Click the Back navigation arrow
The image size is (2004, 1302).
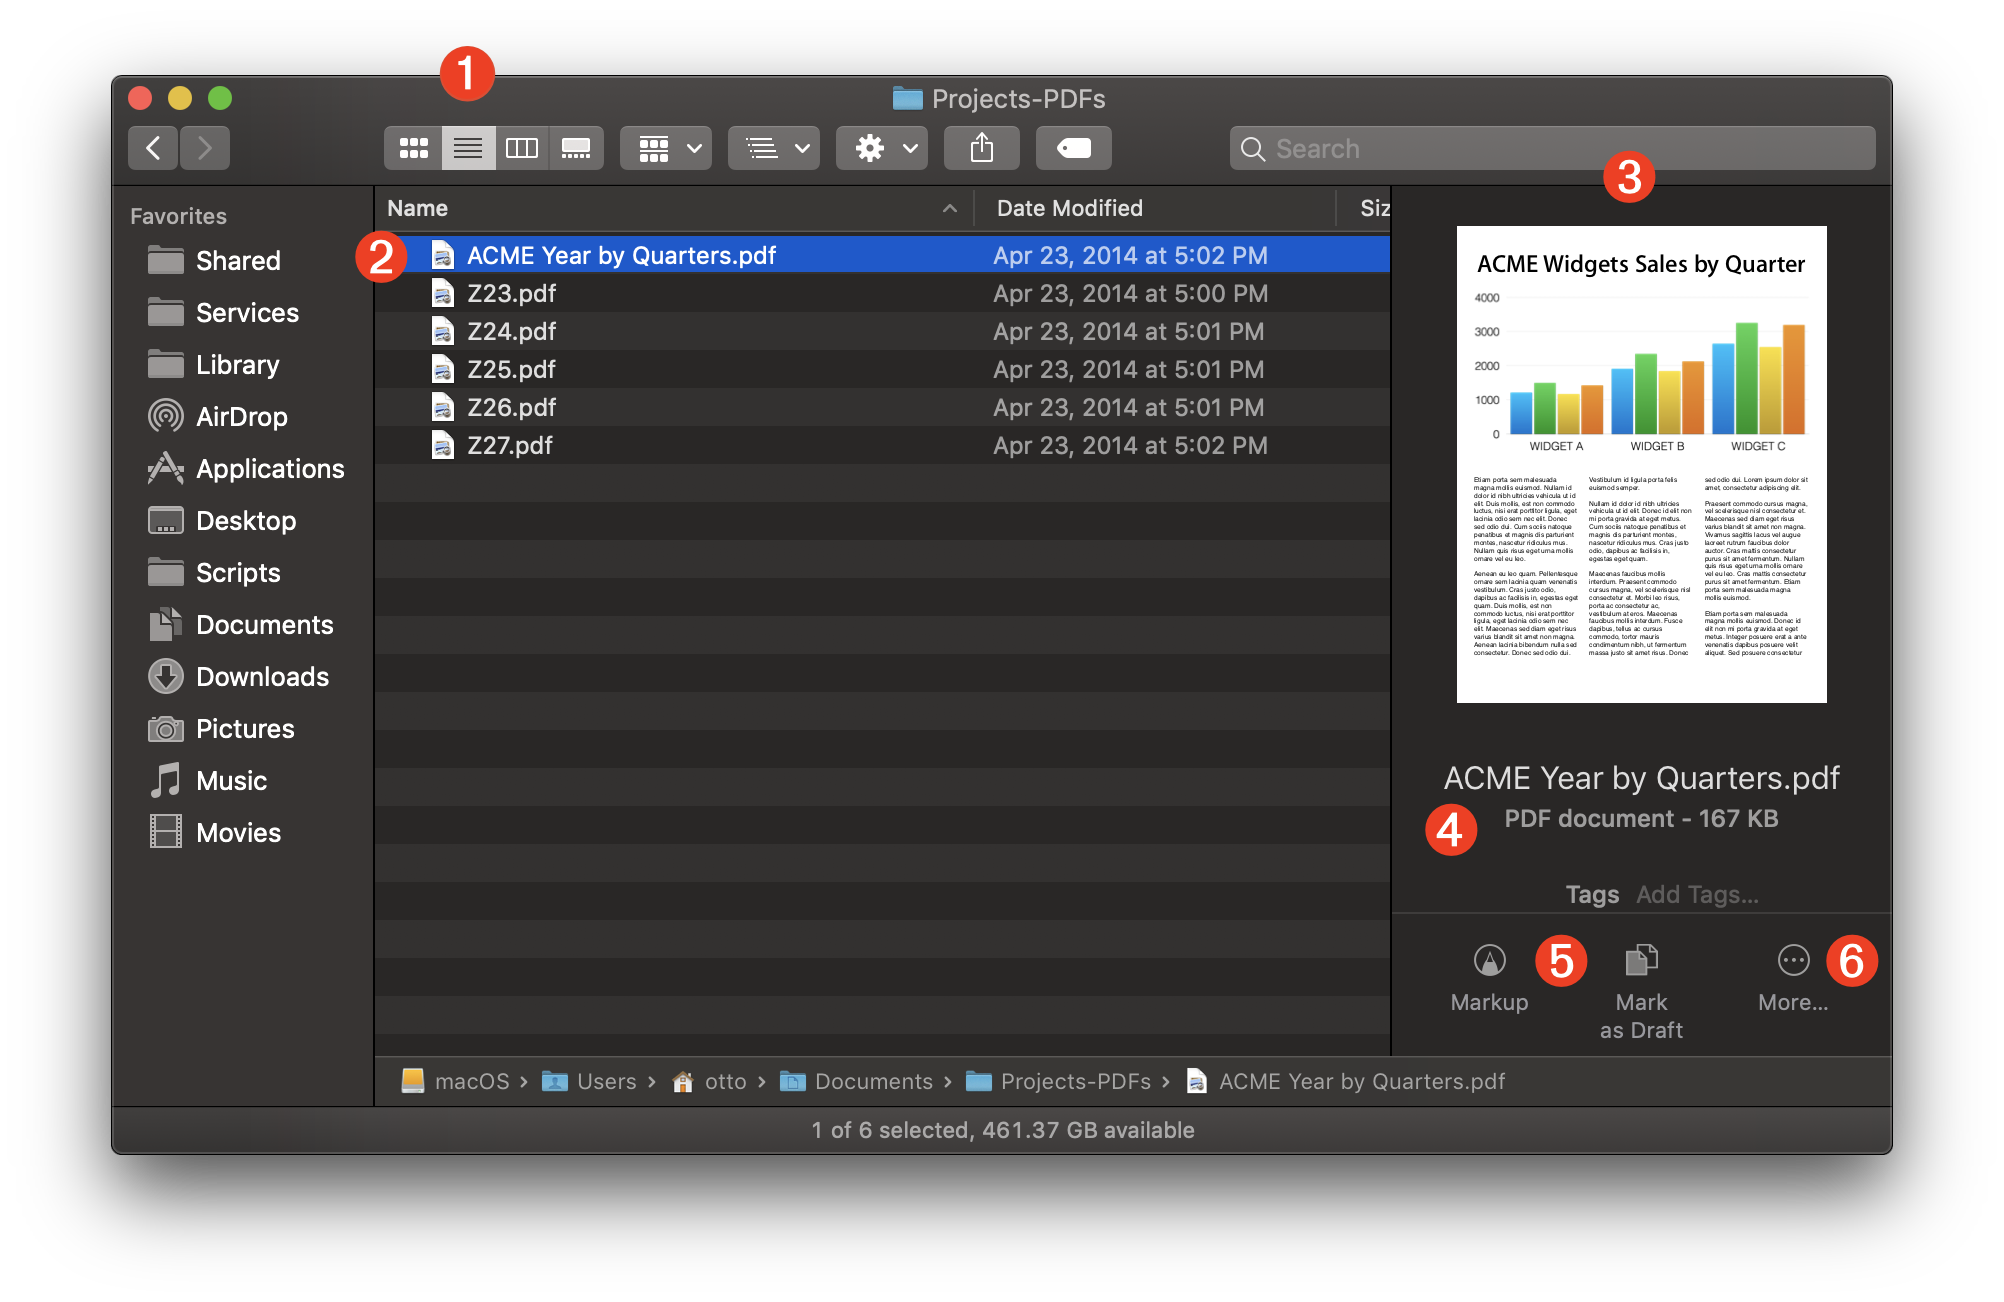click(153, 148)
